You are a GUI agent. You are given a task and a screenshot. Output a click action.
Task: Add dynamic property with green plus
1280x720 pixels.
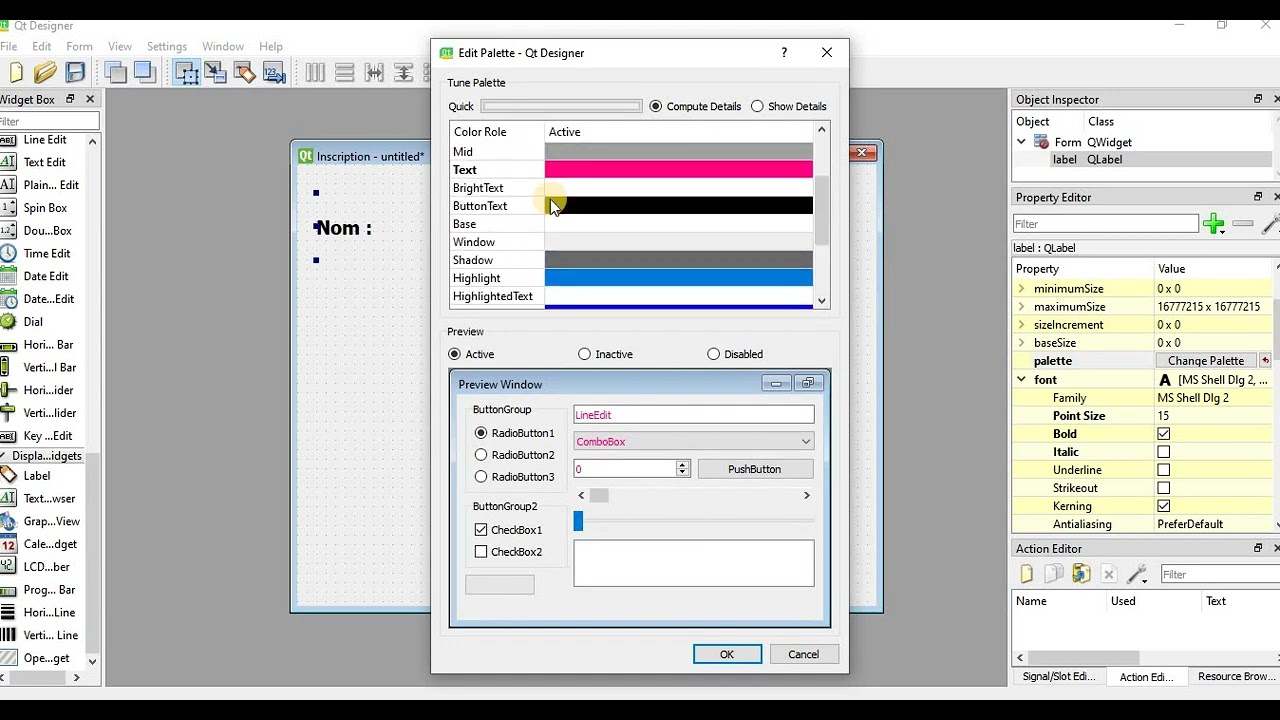click(1214, 224)
